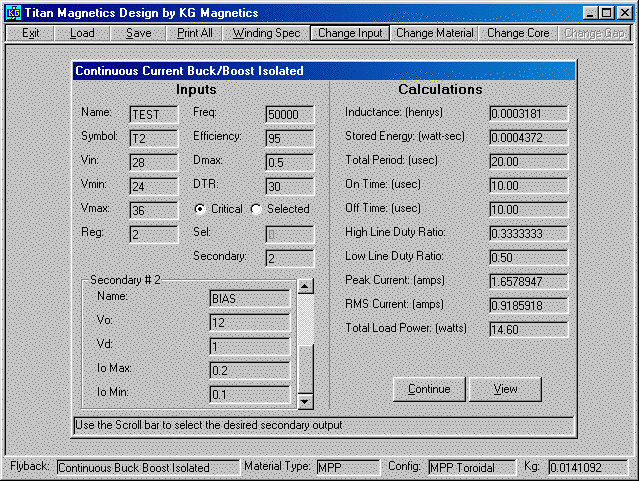Click the Name input field containing TEST

pos(154,115)
